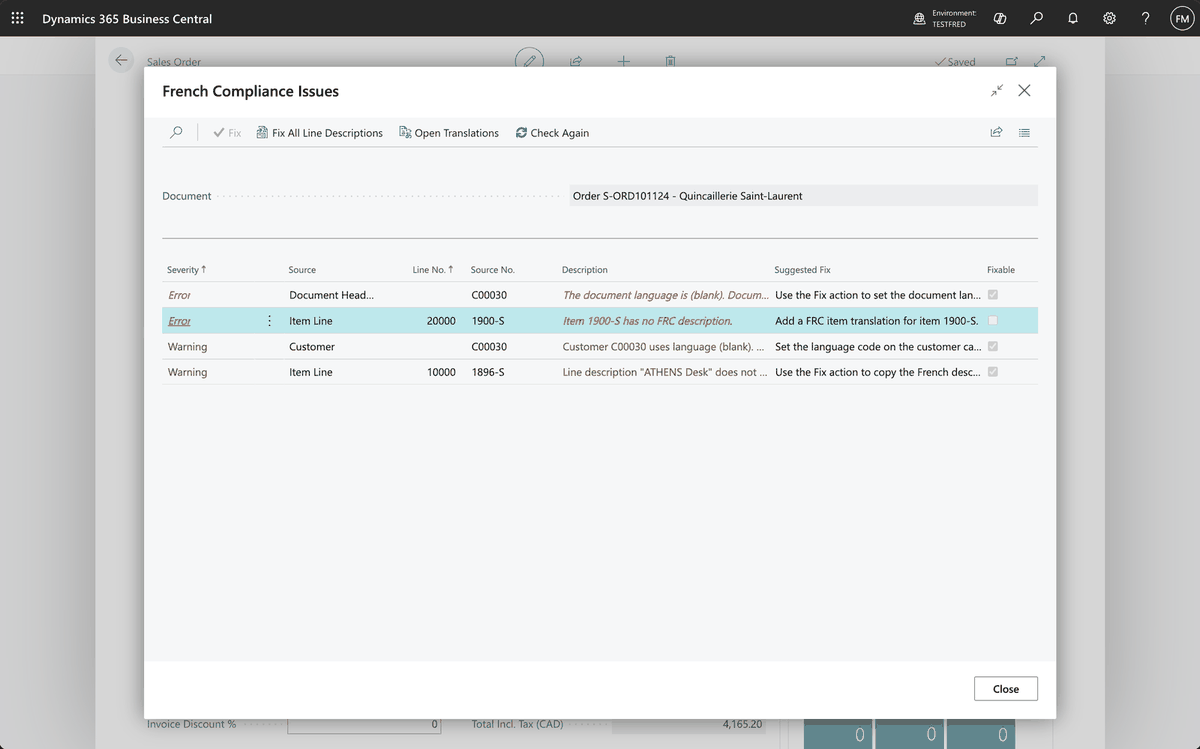Open the Suggested Fix column header menu
Screen dimensions: 1200x749
[x=802, y=270]
